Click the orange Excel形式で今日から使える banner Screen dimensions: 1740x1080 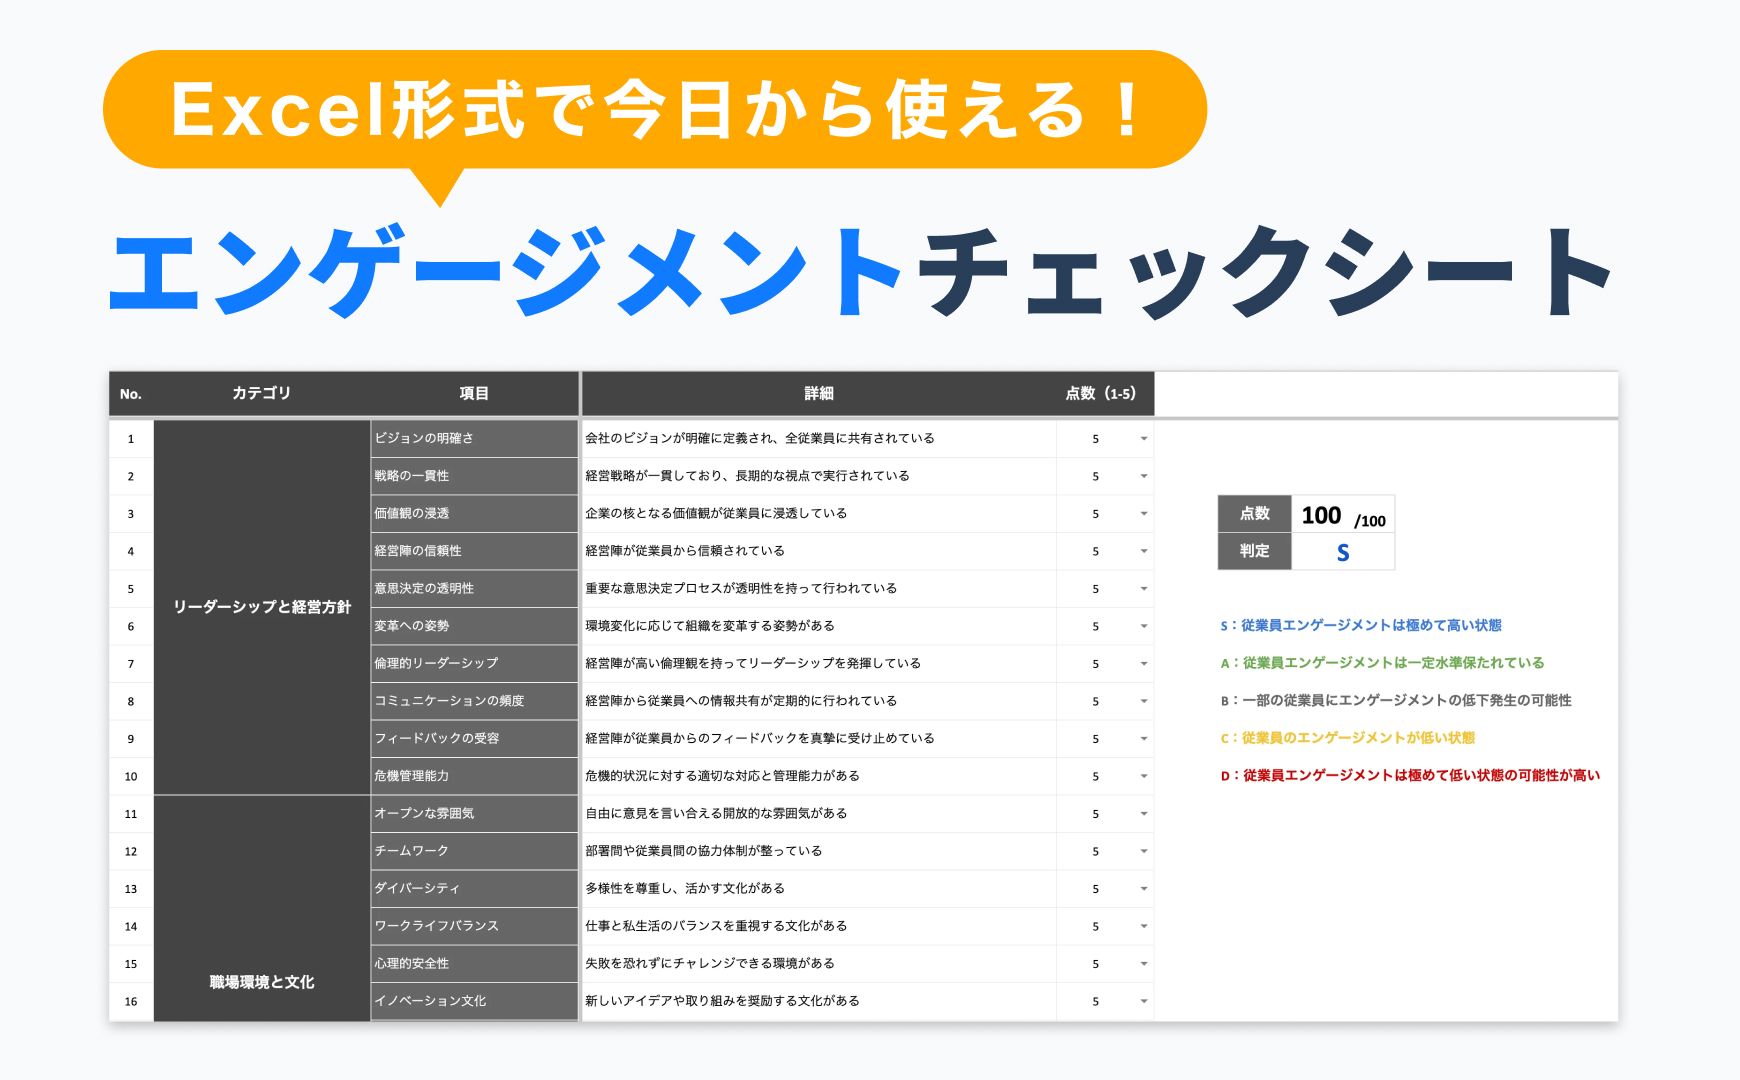click(x=655, y=110)
